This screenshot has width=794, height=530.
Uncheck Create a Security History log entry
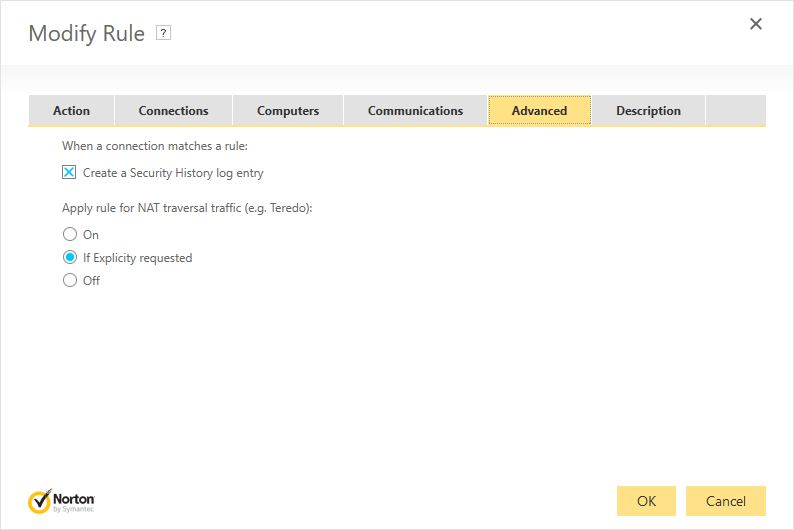(69, 173)
